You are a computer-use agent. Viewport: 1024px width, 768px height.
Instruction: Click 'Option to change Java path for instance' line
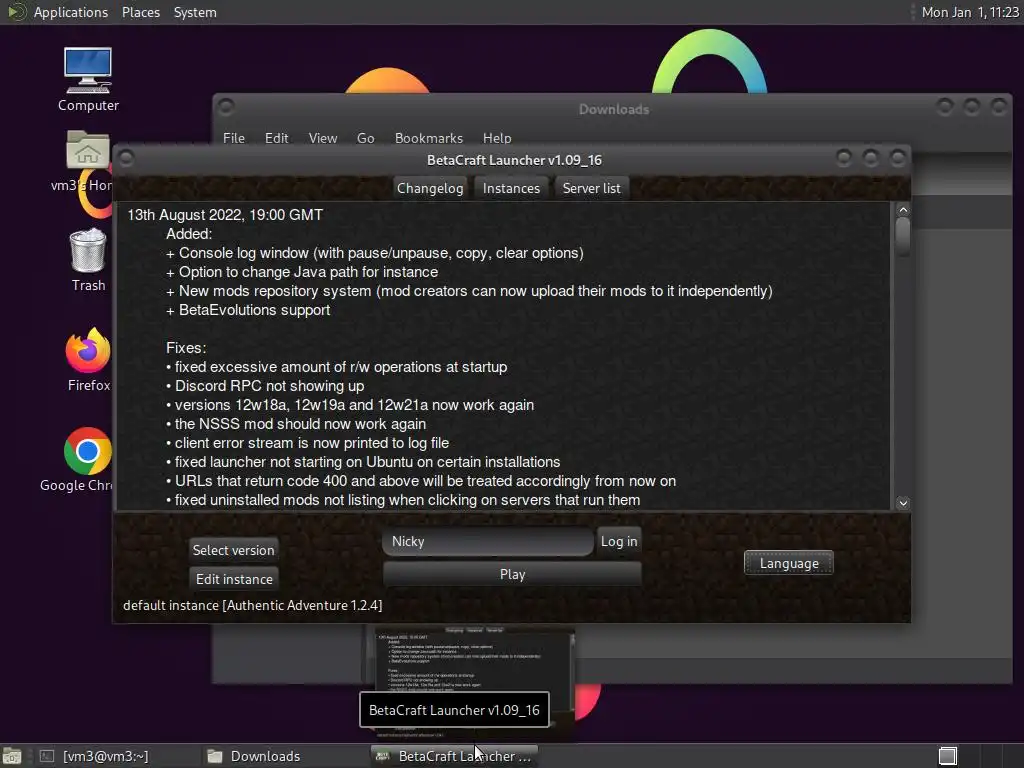tap(302, 272)
